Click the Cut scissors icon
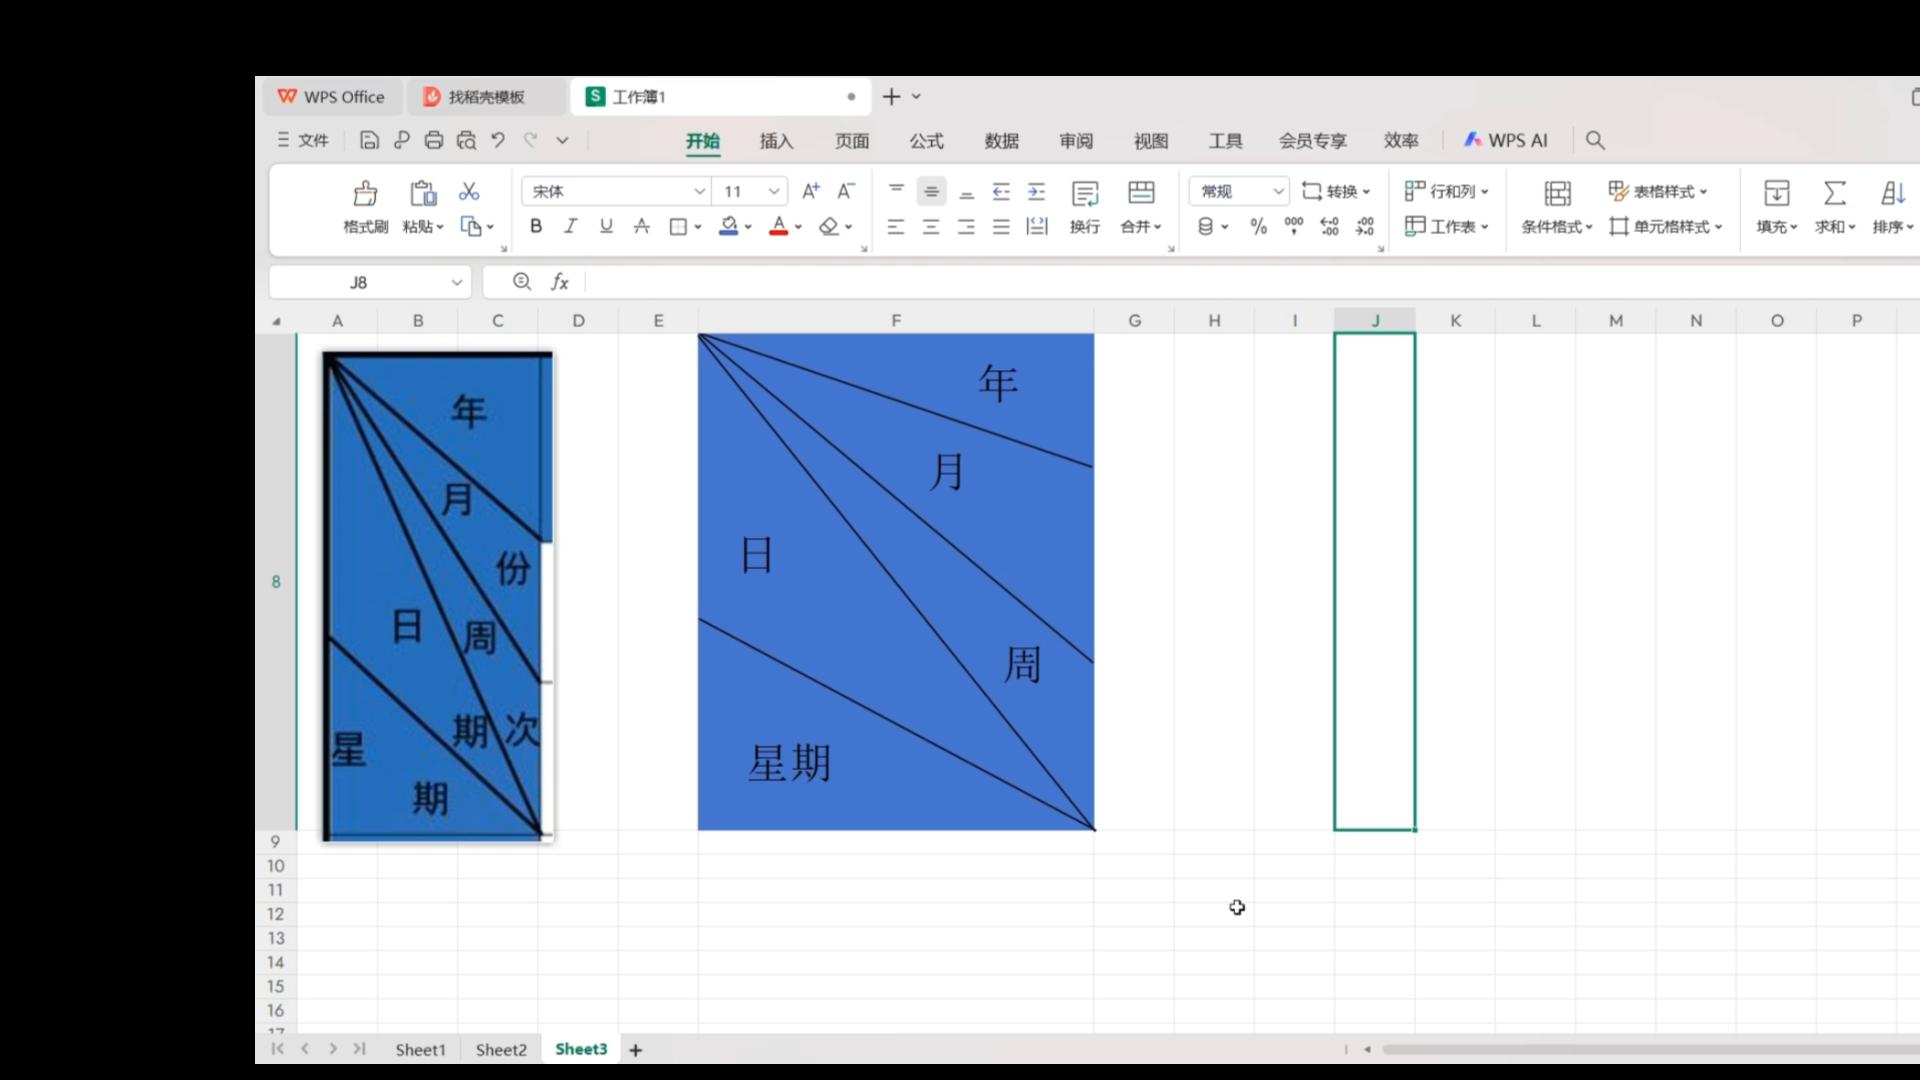The image size is (1920, 1080). click(468, 192)
